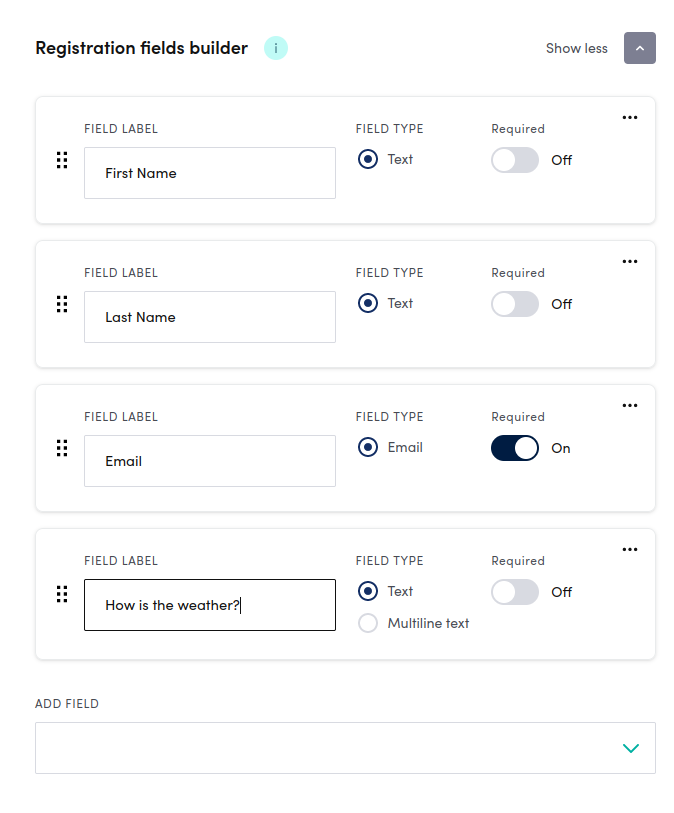Open three-dot options for the weather question field

click(629, 549)
